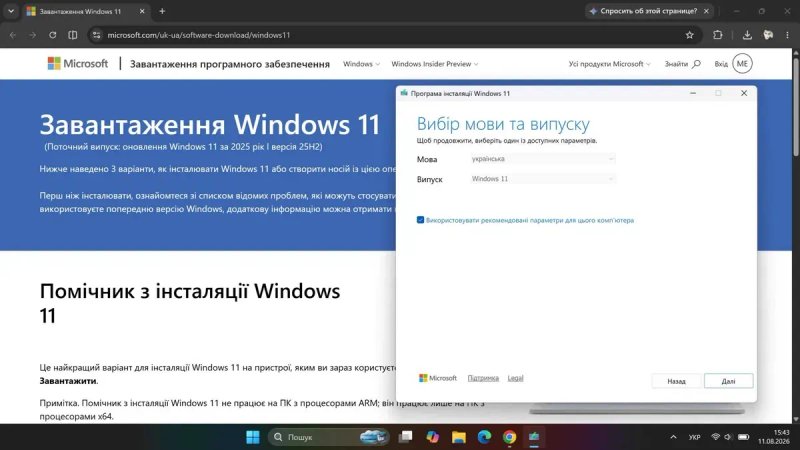The image size is (800, 450).
Task: Check battery status in system tray
Action: pos(744,437)
